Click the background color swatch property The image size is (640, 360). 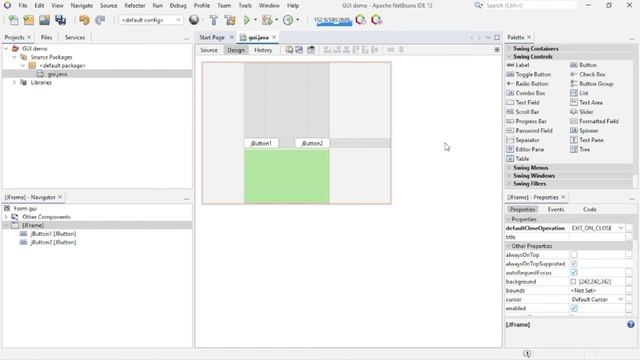coord(573,282)
